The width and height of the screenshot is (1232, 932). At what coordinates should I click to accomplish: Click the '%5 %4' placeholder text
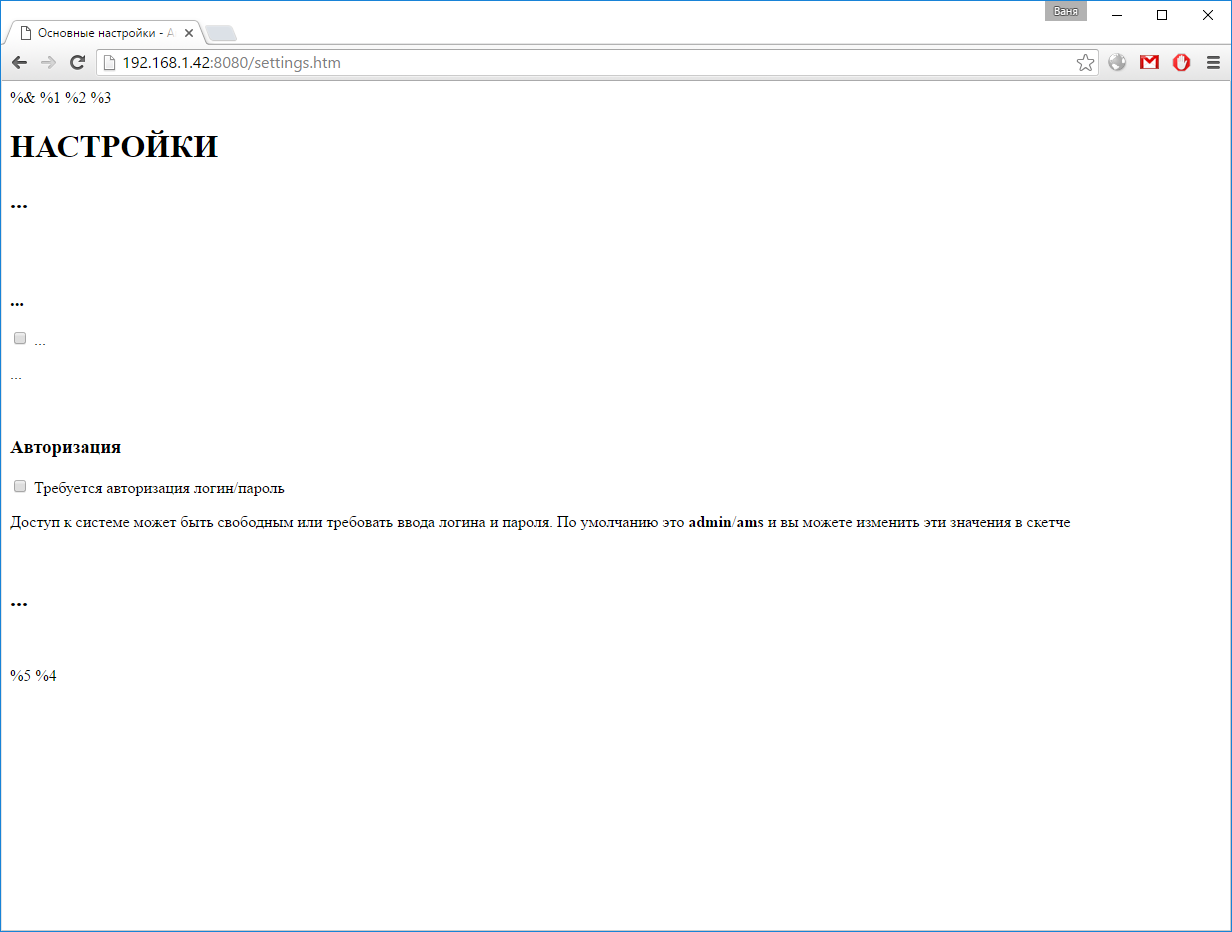34,676
